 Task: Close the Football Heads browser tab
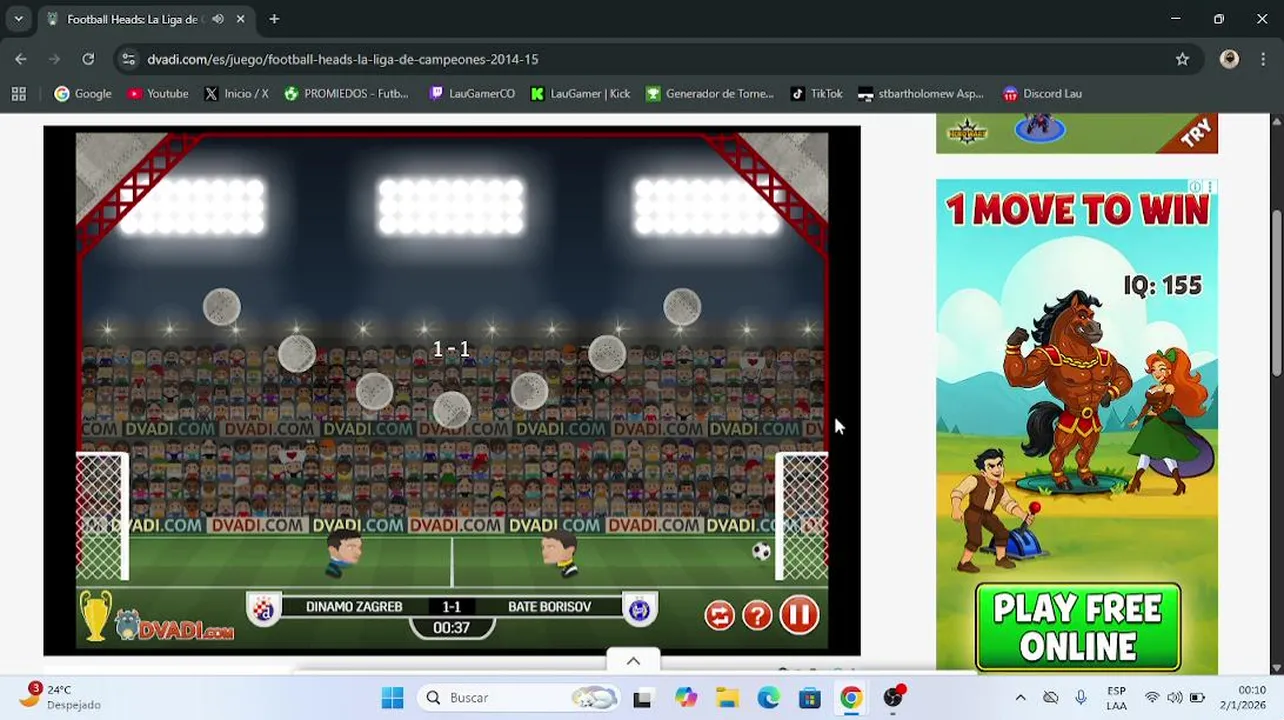point(241,19)
